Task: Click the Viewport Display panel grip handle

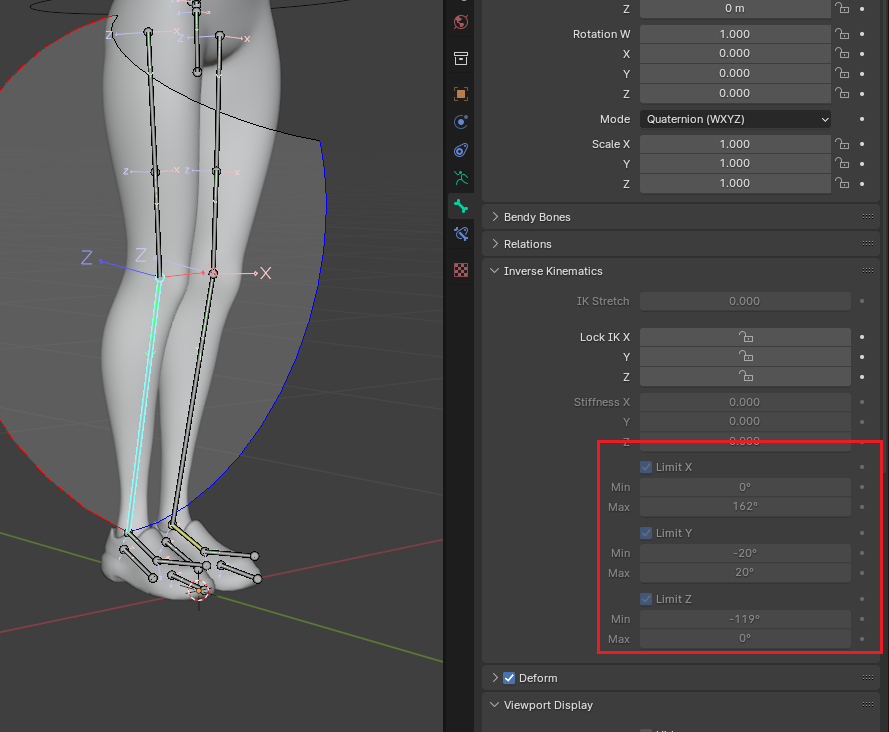Action: [867, 705]
